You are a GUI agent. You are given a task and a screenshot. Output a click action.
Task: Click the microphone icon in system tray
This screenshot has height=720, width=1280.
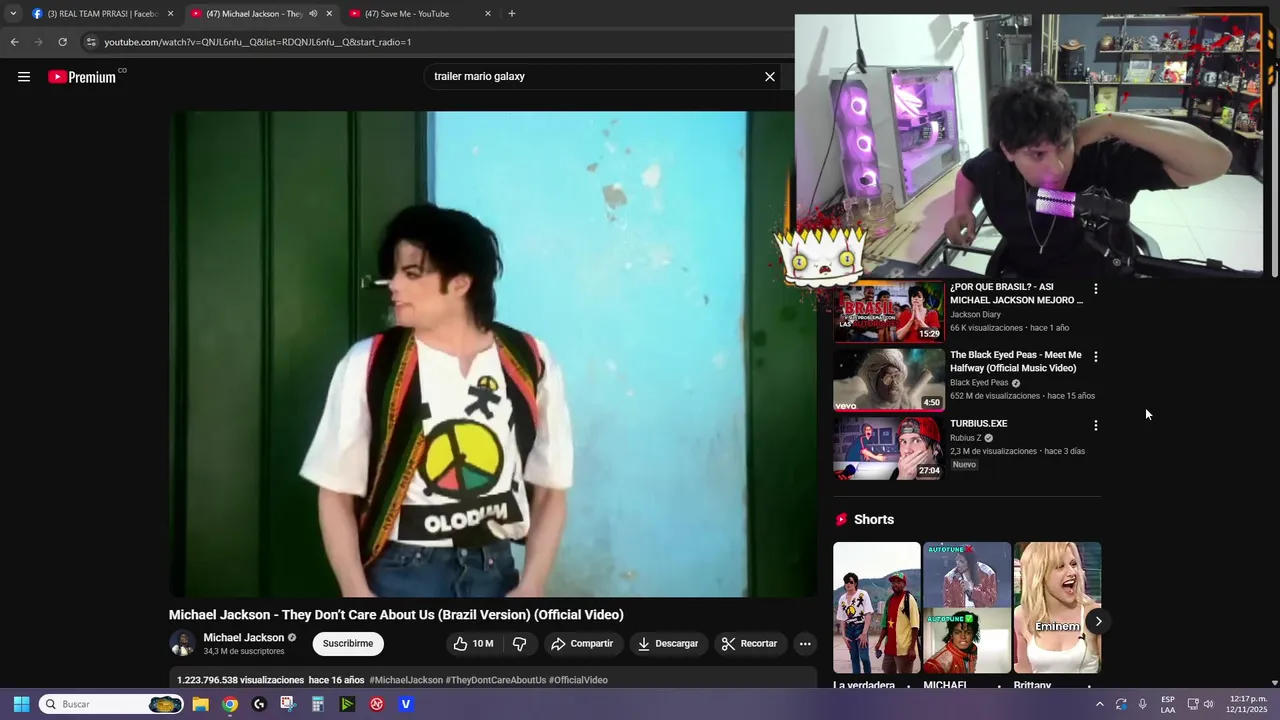[x=1143, y=704]
